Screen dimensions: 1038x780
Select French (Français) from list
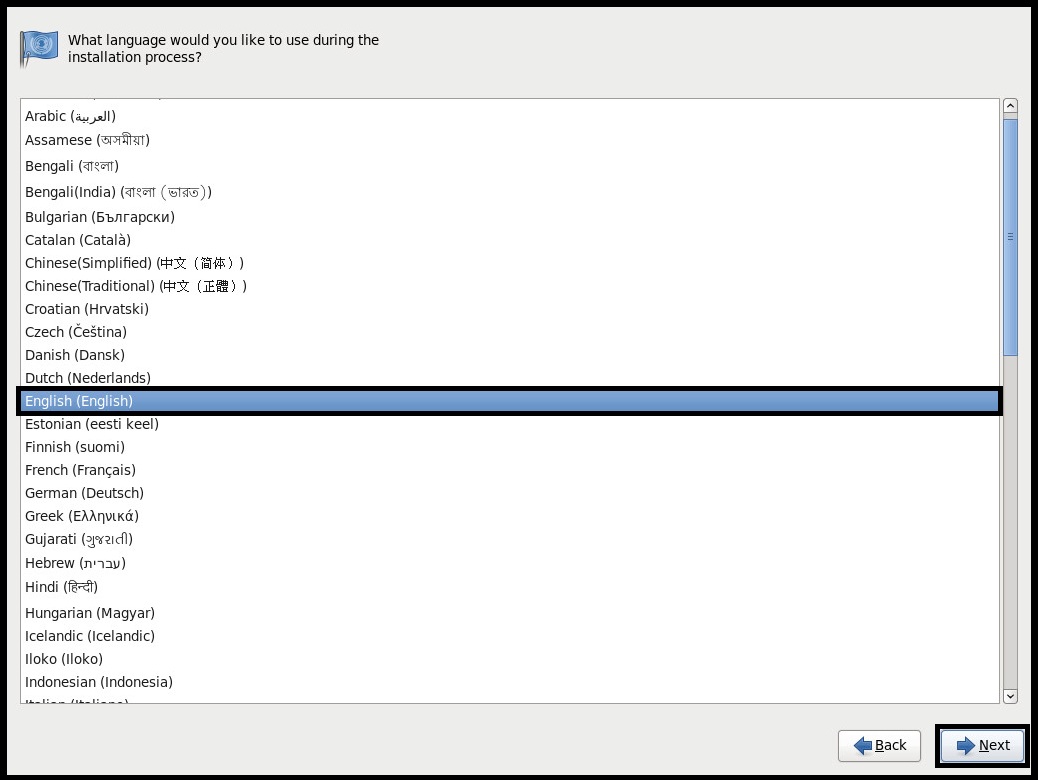[x=80, y=470]
